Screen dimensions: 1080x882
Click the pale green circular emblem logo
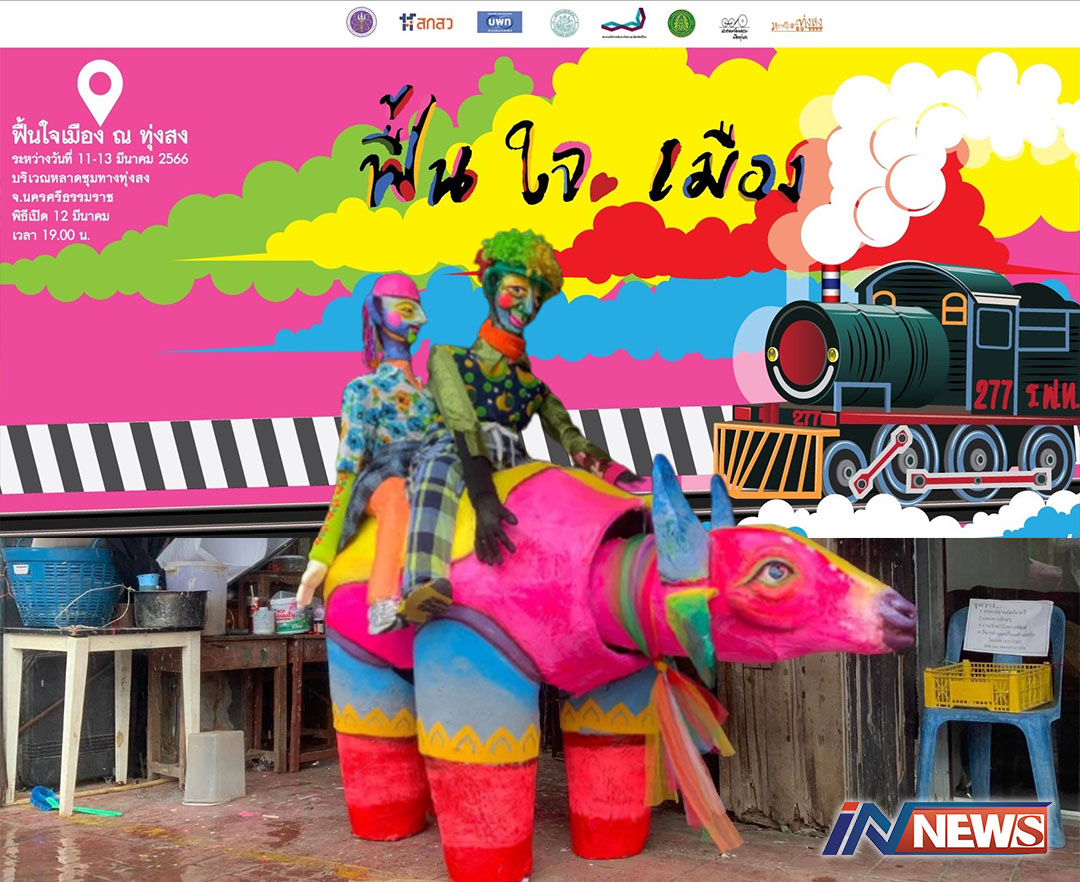pyautogui.click(x=564, y=22)
